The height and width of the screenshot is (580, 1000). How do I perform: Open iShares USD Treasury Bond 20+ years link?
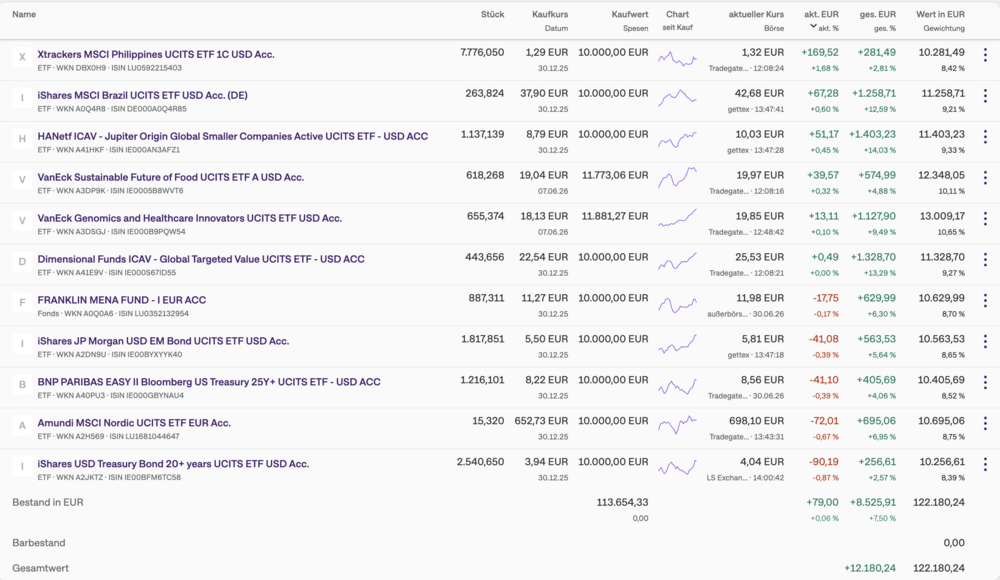[x=173, y=464]
